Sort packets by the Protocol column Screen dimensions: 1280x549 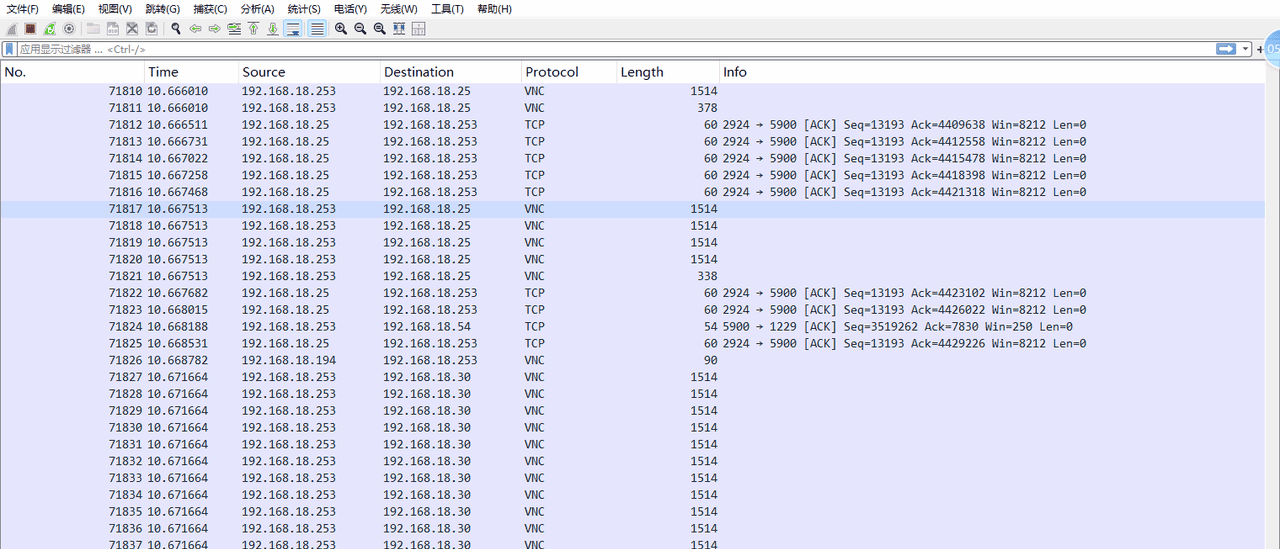point(552,72)
